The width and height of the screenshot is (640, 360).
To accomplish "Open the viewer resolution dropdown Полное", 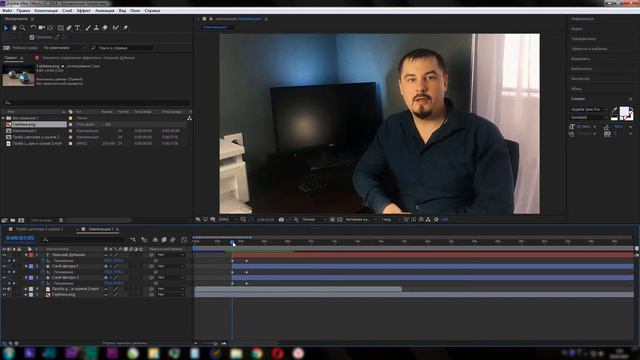I will (x=314, y=220).
